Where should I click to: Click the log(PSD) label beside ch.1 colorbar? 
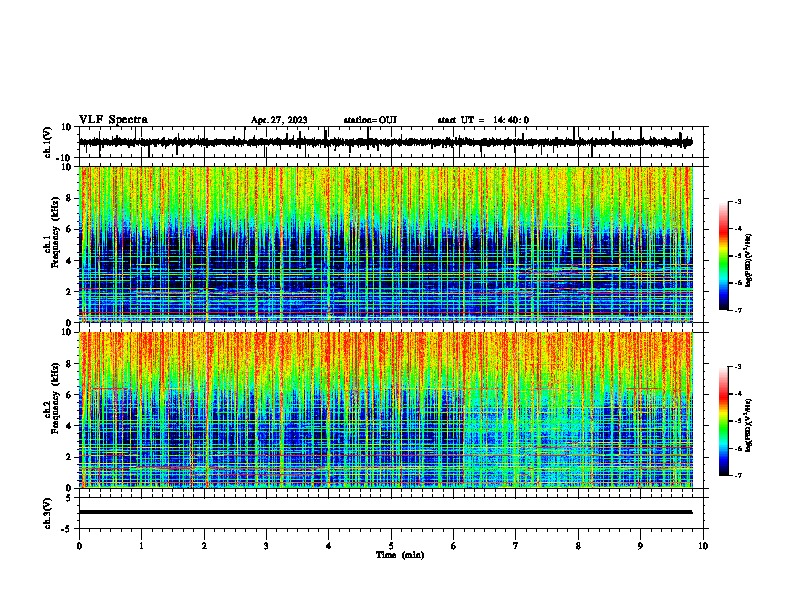749,261
